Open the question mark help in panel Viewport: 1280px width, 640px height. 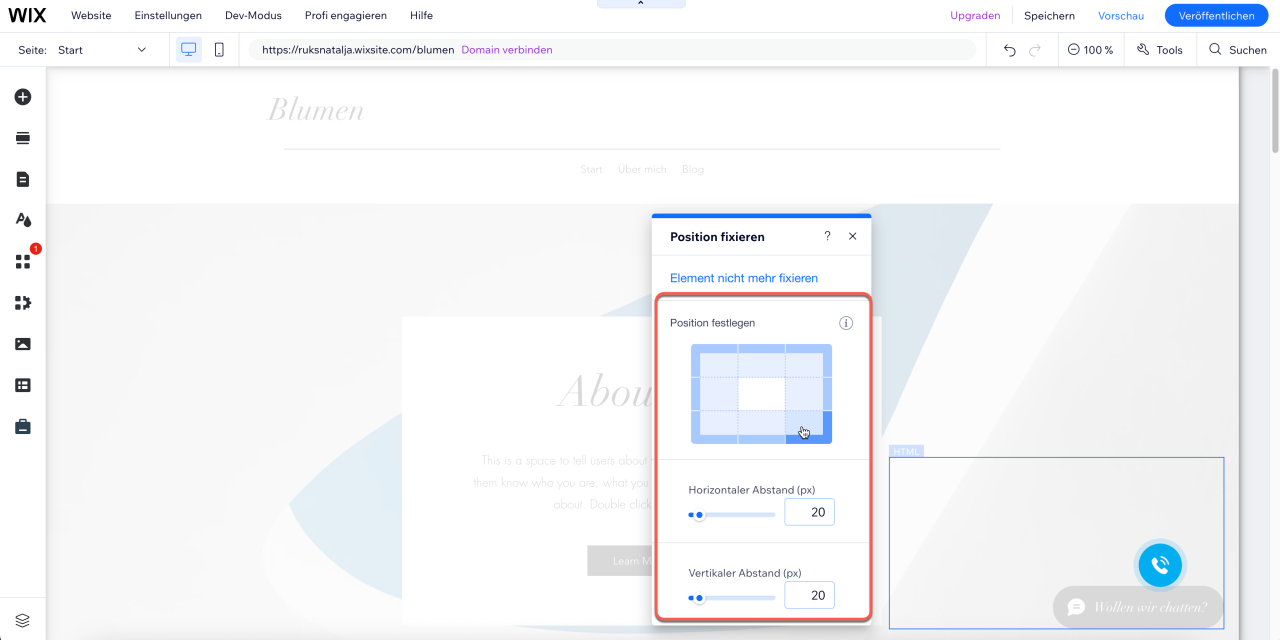[x=827, y=236]
